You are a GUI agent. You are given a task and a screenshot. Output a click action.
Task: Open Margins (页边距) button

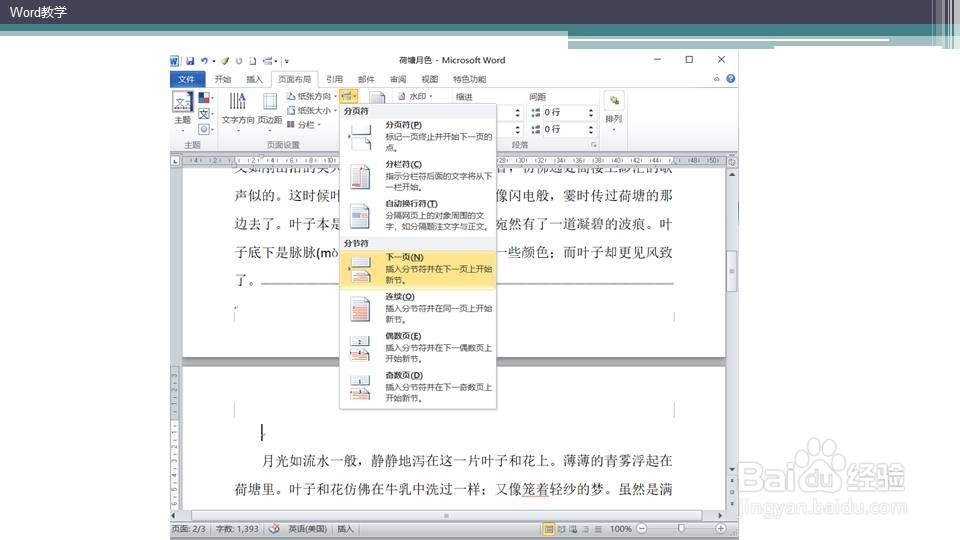pos(269,111)
